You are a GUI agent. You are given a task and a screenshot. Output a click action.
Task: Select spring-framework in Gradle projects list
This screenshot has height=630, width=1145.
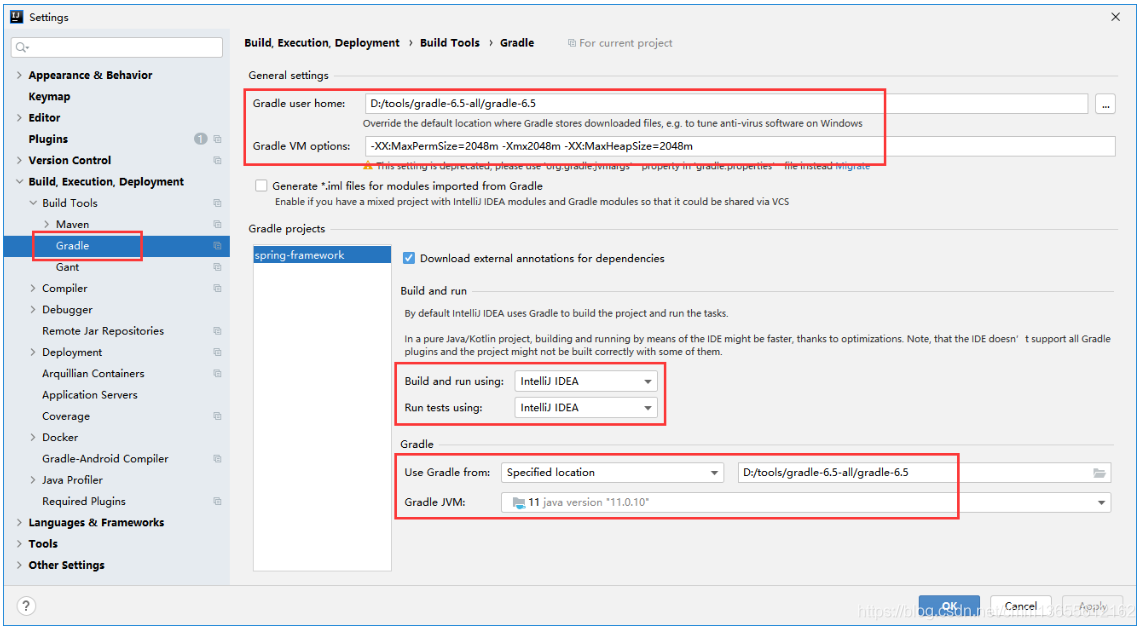[322, 255]
